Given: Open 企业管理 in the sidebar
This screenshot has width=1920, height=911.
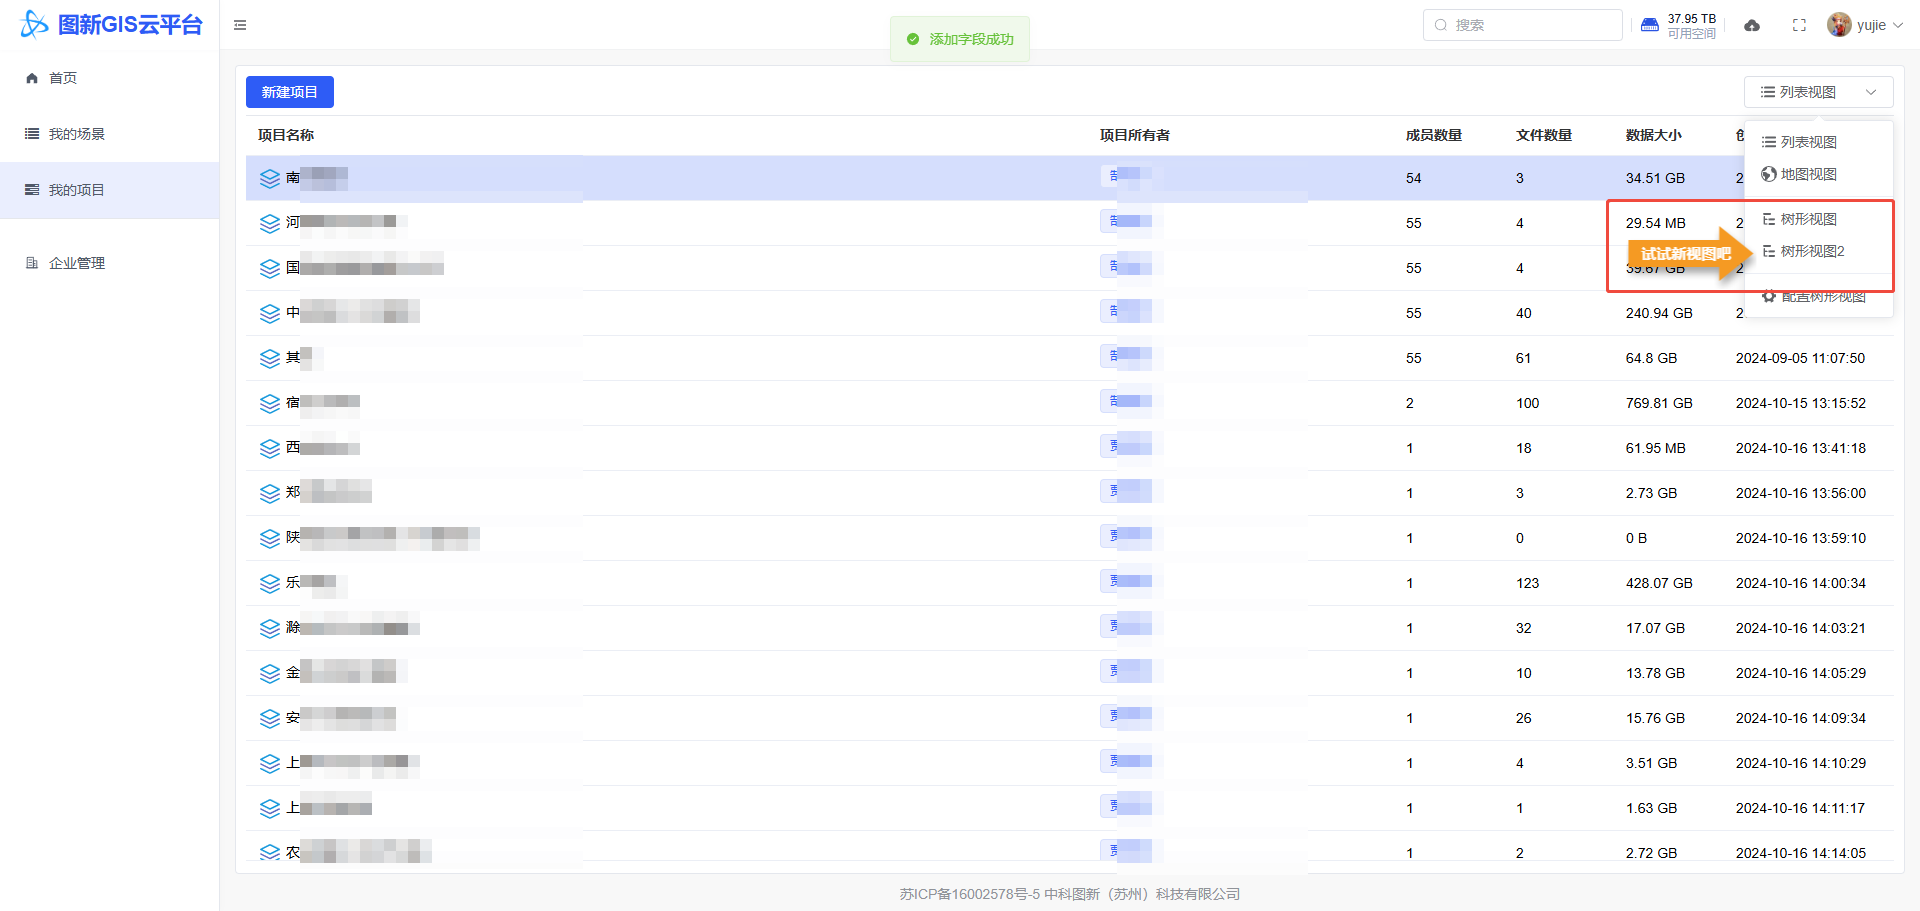Looking at the screenshot, I should (x=76, y=263).
